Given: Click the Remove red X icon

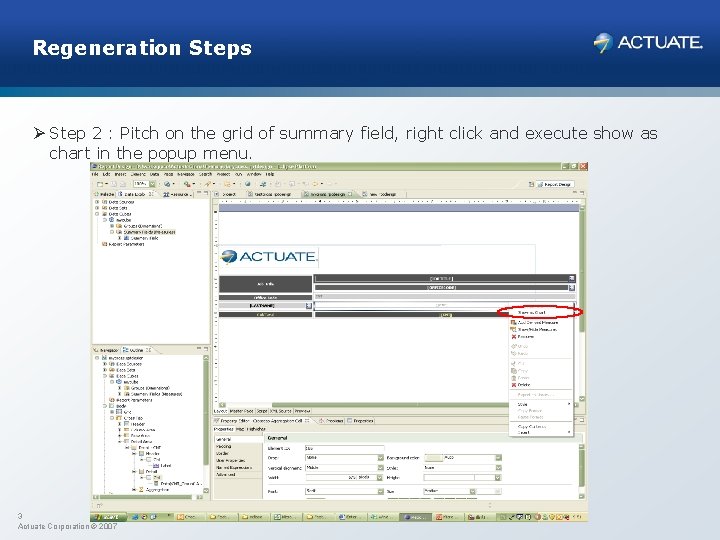Looking at the screenshot, I should pyautogui.click(x=514, y=337).
